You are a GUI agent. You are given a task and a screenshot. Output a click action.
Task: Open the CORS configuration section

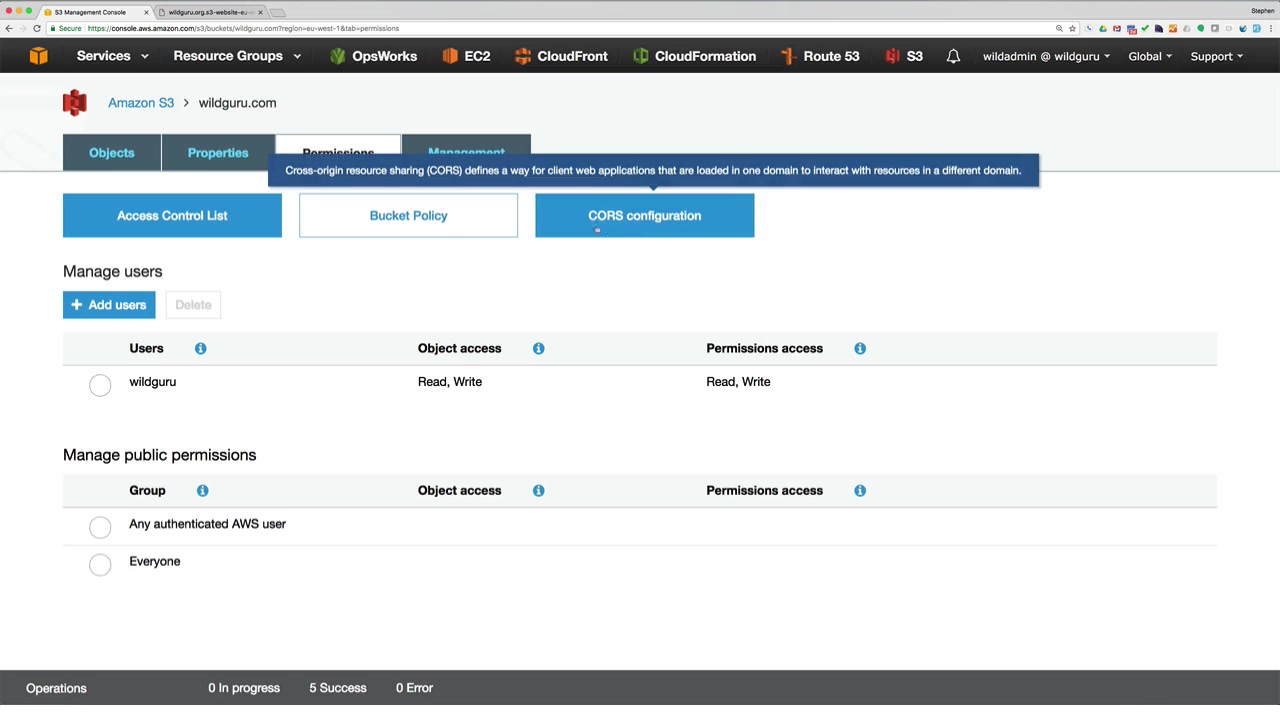[645, 216]
